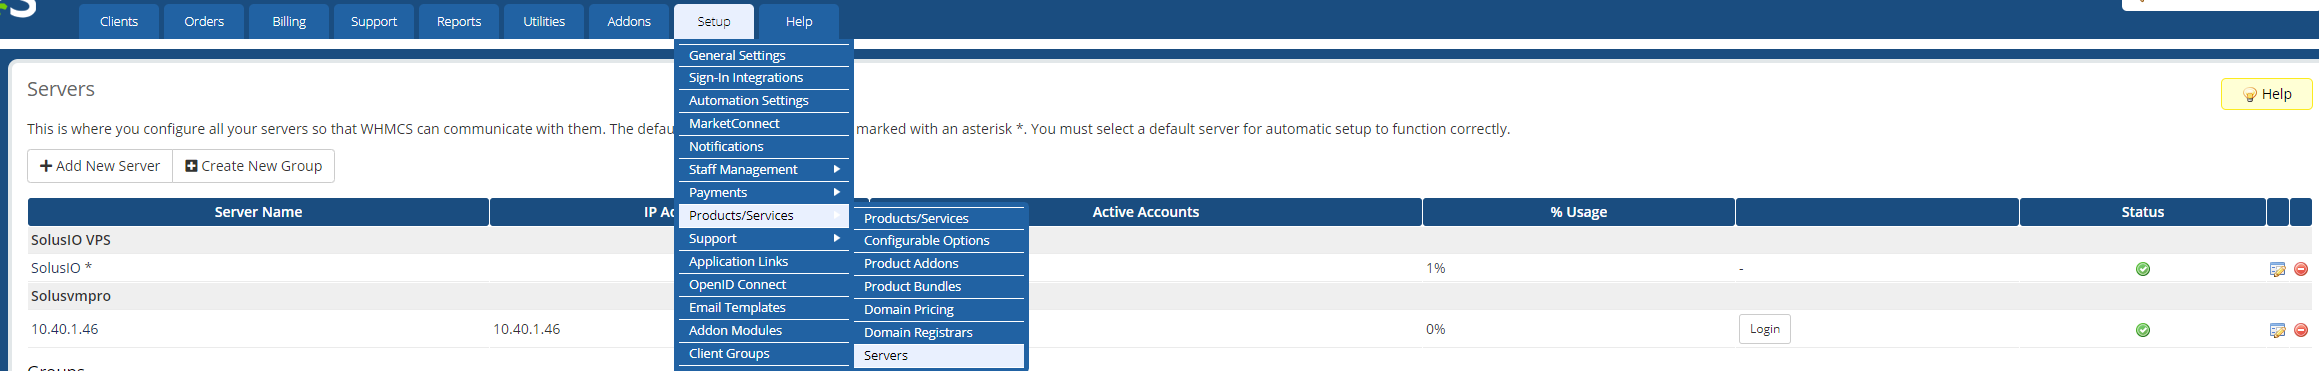Image resolution: width=2319 pixels, height=371 pixels.
Task: Open OpenID Connect menu entry
Action: [764, 285]
